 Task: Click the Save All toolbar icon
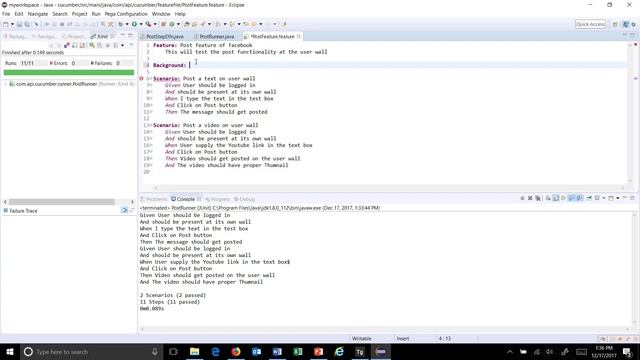click(27, 24)
